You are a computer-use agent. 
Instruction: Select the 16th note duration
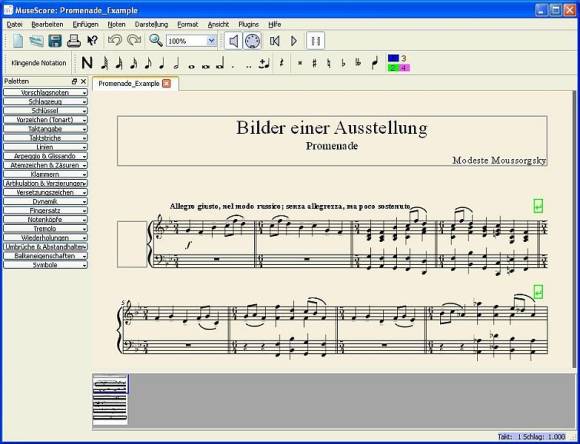click(x=133, y=63)
